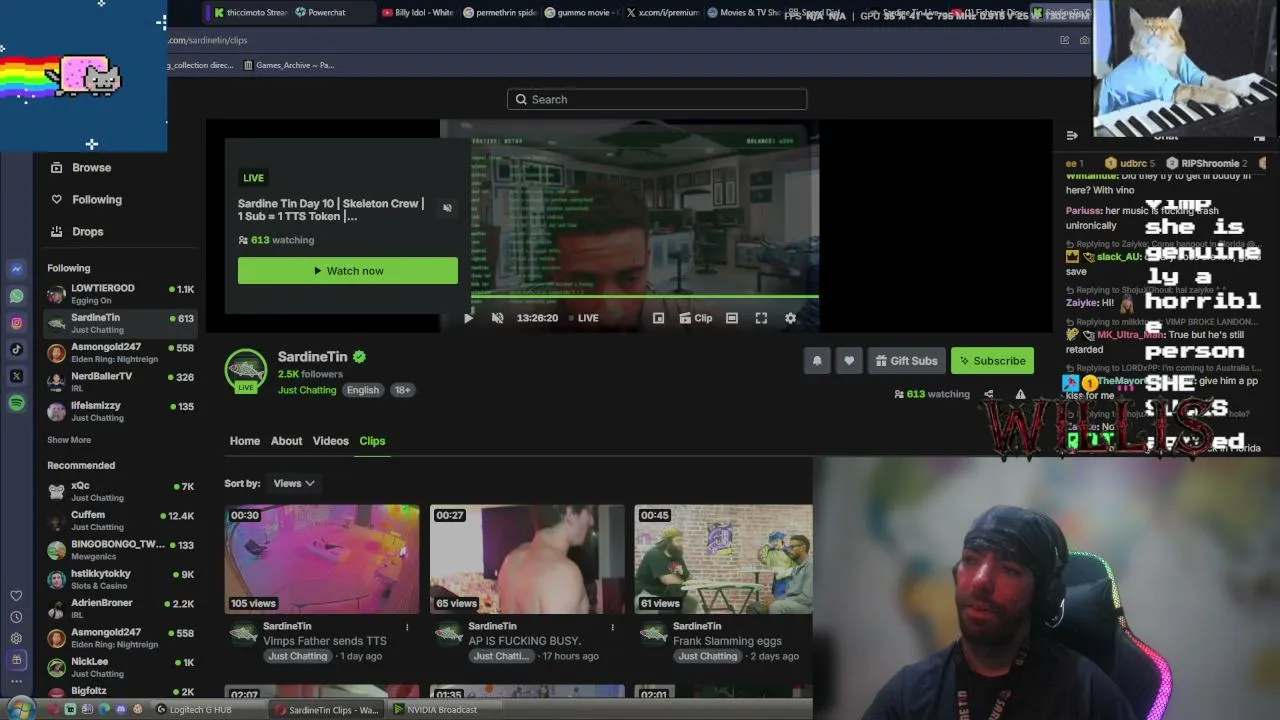Viewport: 1280px width, 720px height.
Task: Create a clip with the Clip button
Action: click(x=696, y=318)
